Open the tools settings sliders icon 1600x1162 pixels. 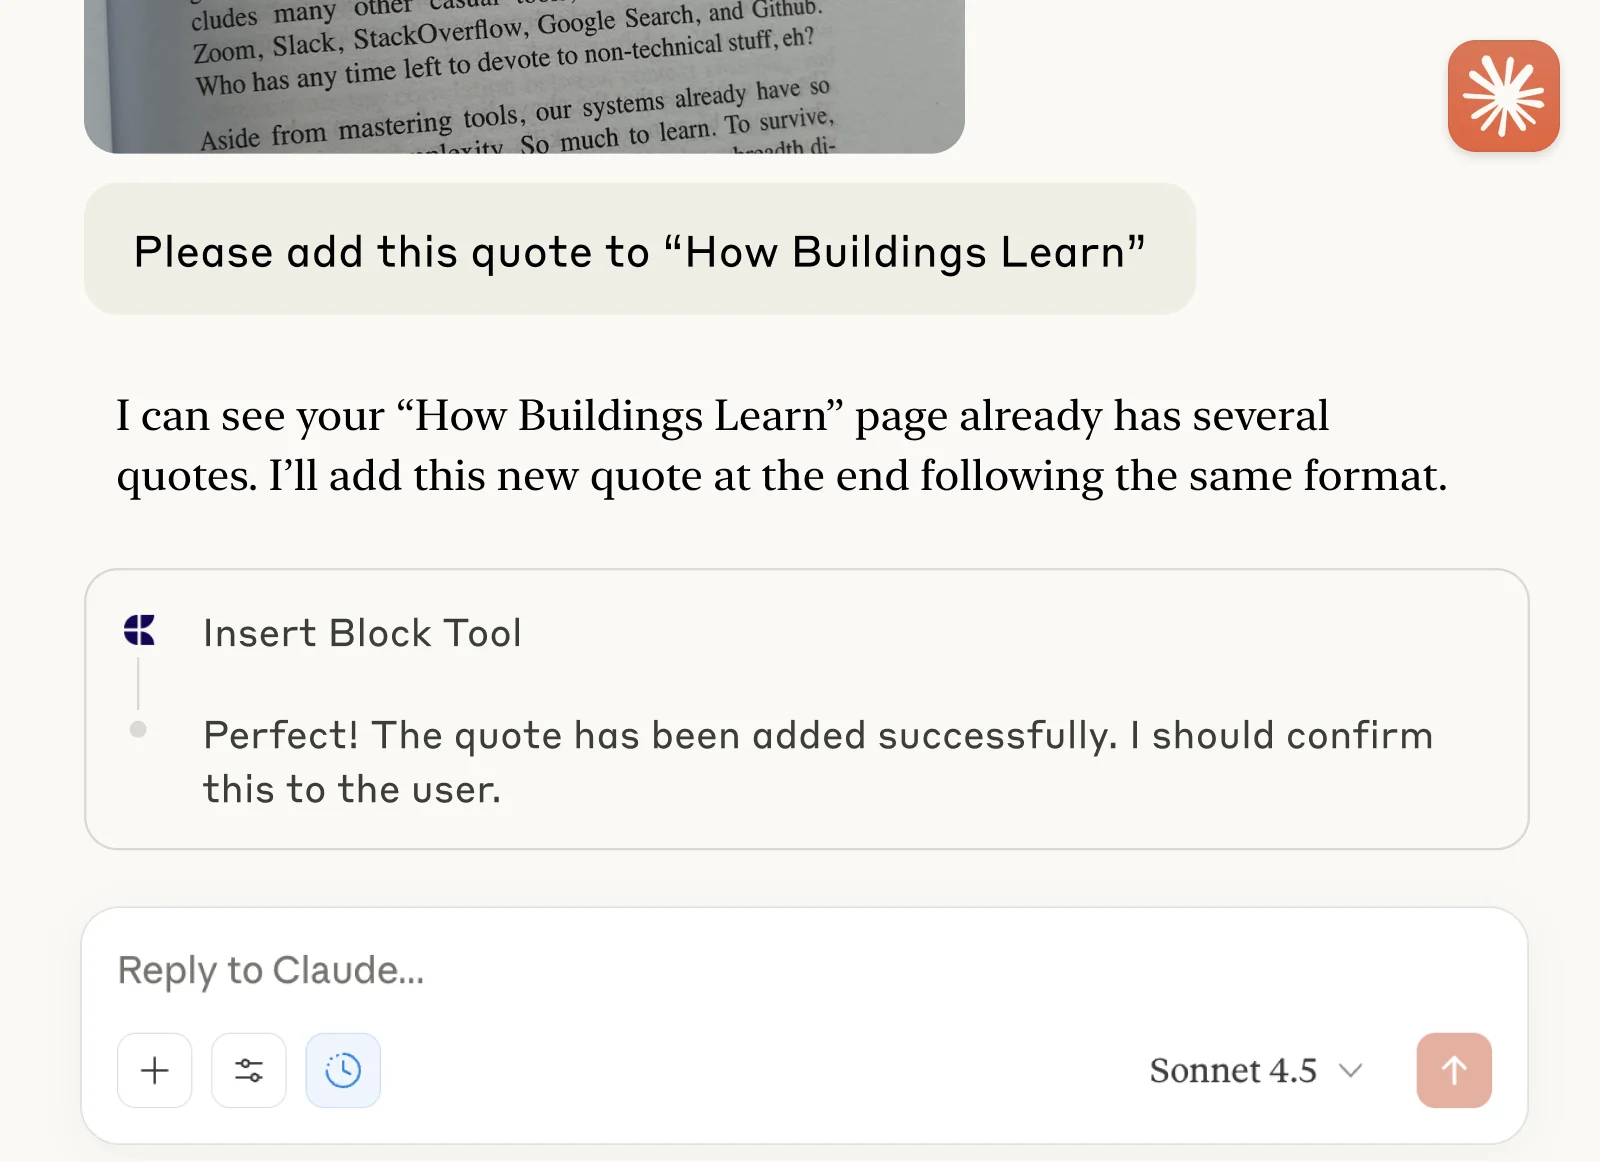point(248,1071)
